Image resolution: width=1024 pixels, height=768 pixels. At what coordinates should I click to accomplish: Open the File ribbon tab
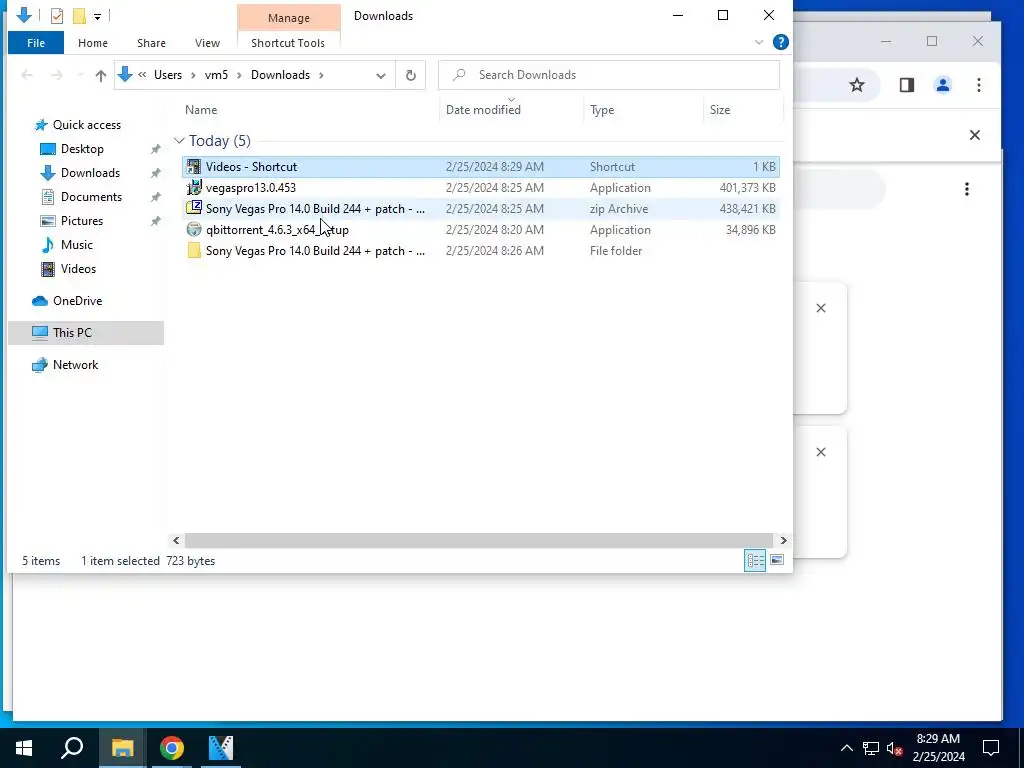point(36,43)
